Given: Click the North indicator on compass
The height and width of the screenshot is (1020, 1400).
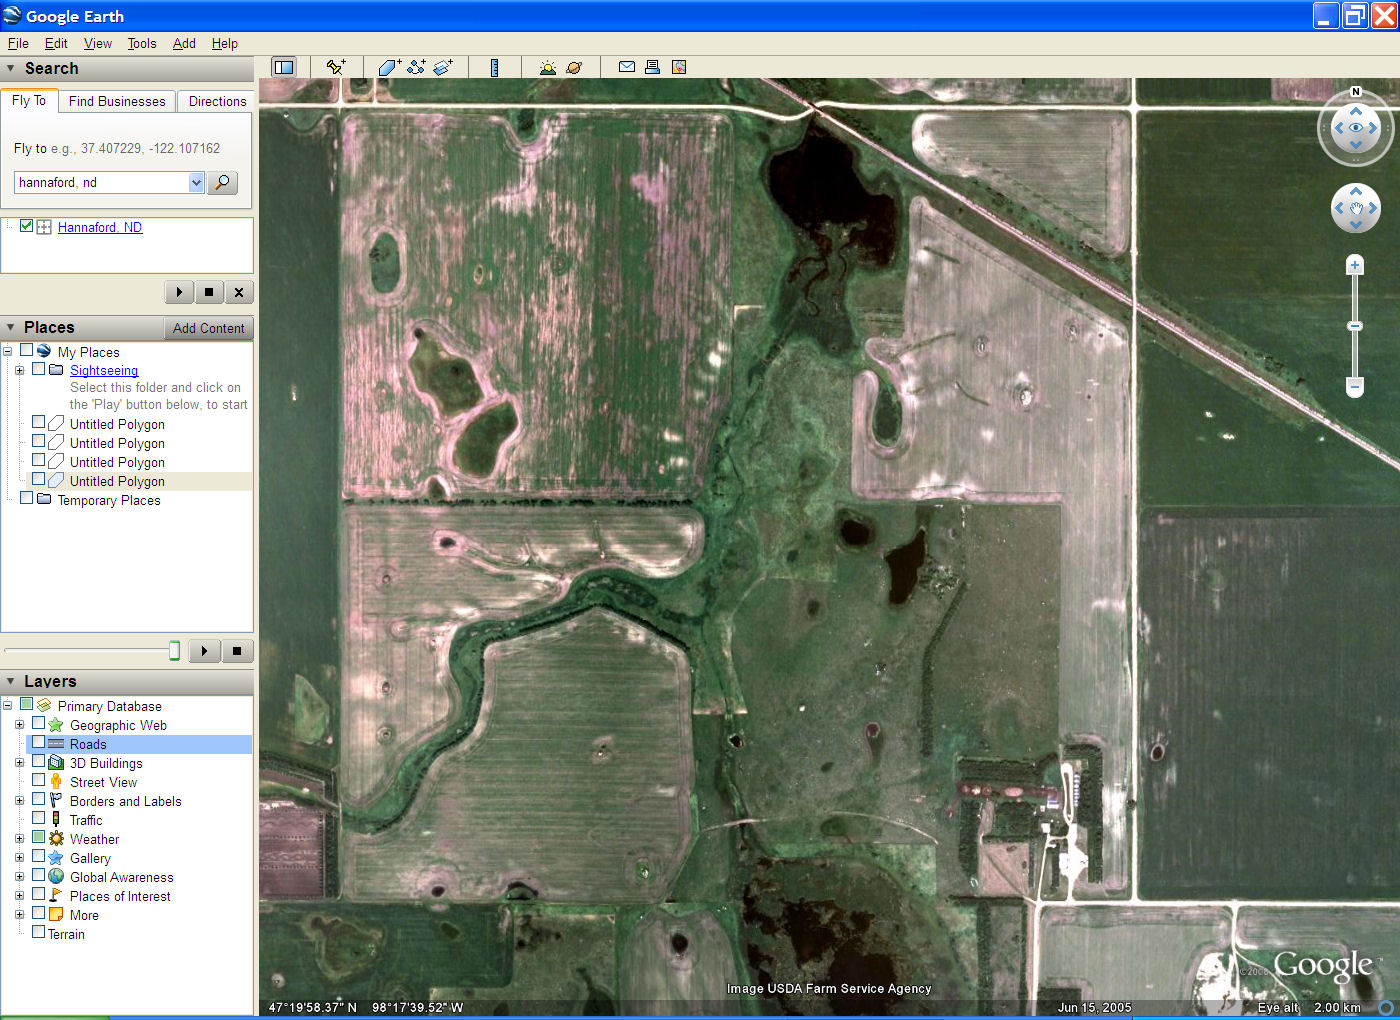Looking at the screenshot, I should tap(1356, 92).
